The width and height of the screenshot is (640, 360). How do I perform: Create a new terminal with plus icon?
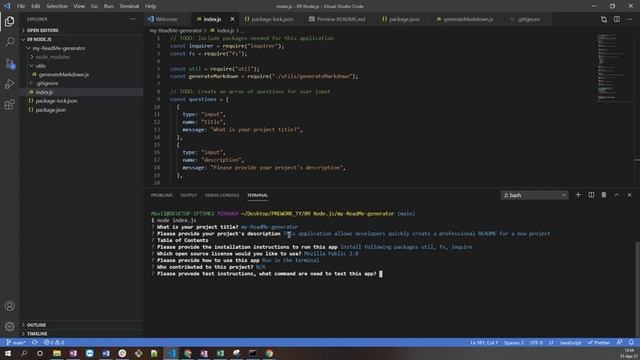coord(578,195)
